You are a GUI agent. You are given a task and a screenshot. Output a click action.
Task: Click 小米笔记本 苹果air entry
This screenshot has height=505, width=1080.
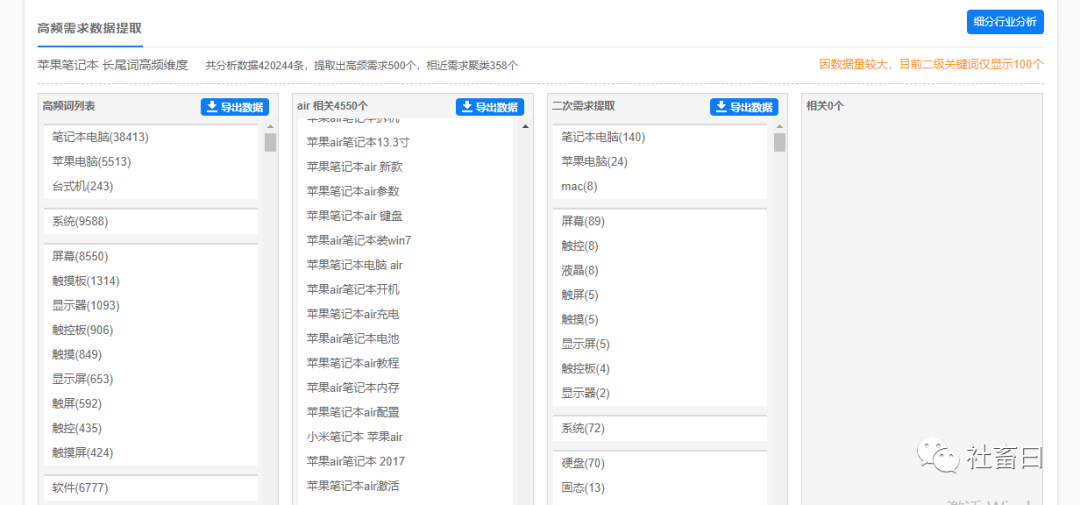pos(355,437)
